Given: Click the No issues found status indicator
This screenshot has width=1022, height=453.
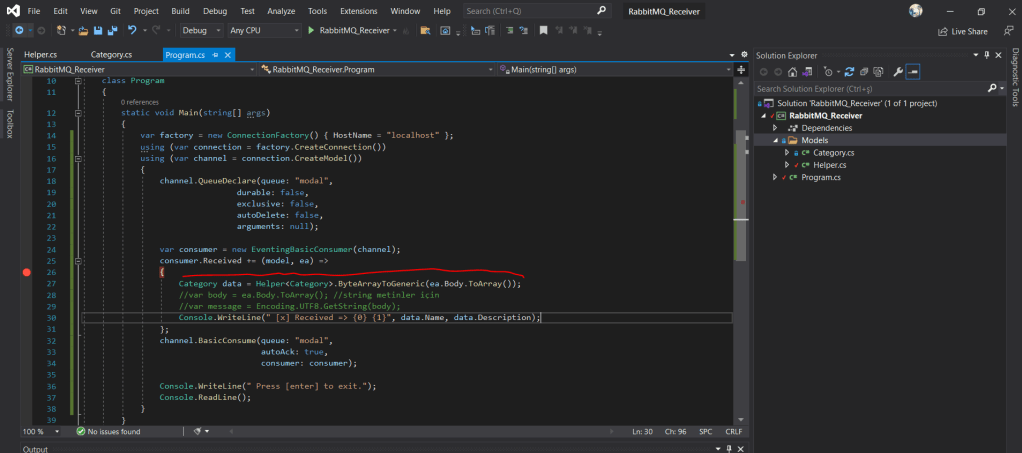Looking at the screenshot, I should coord(110,431).
